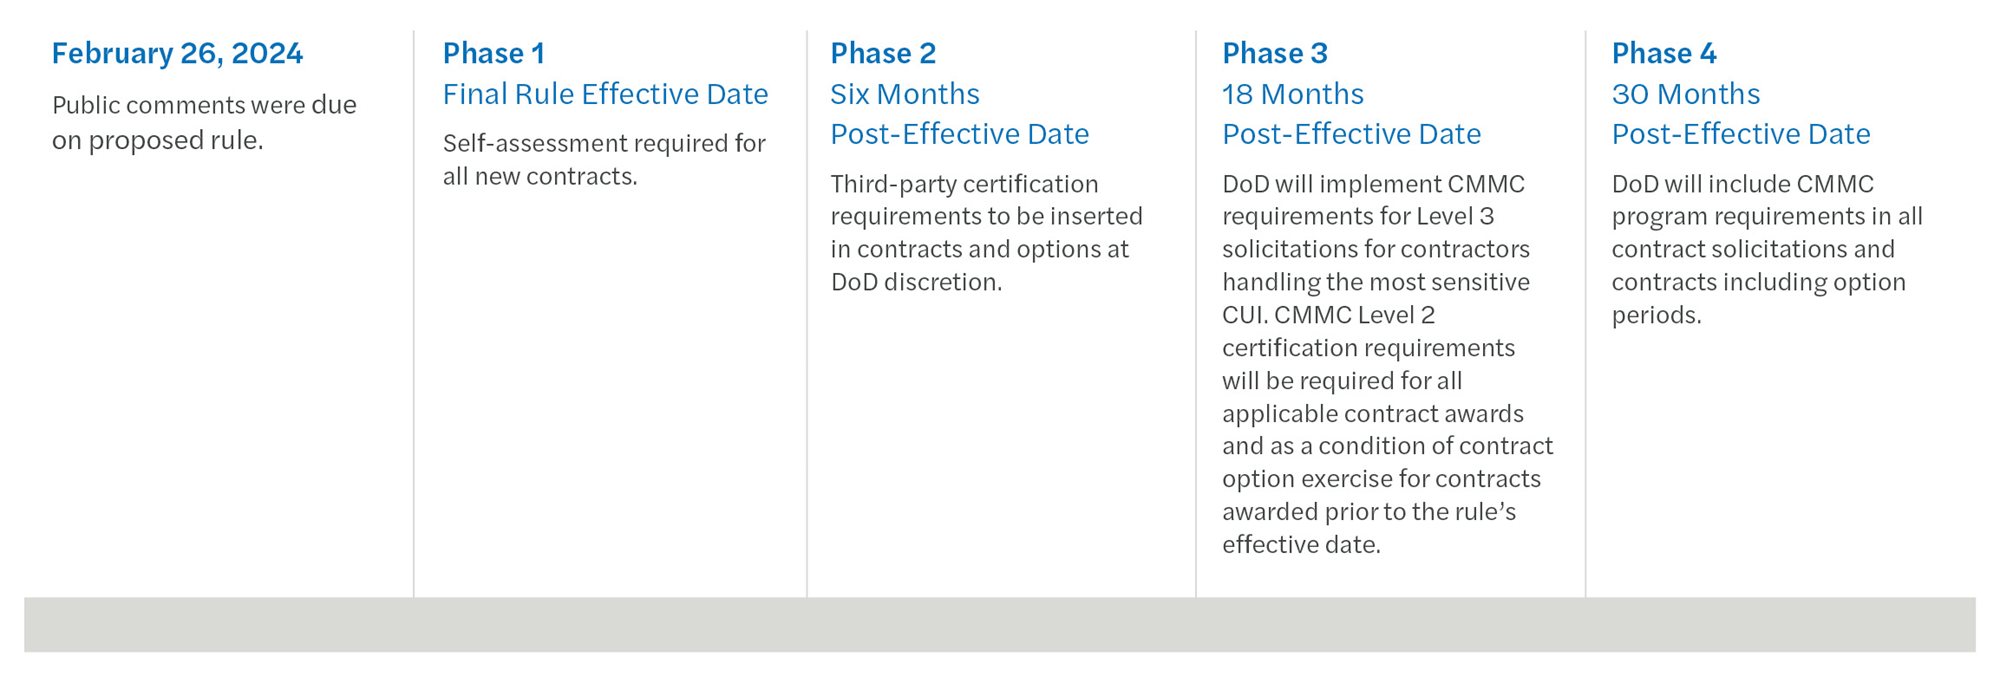2000x683 pixels.
Task: Click the Six Months subheading
Action: [x=904, y=94]
